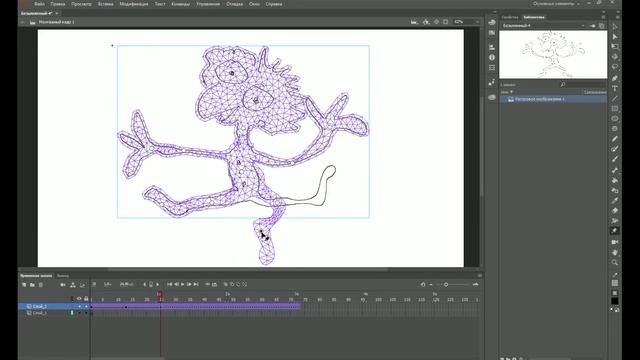Step back one frame

[176, 284]
